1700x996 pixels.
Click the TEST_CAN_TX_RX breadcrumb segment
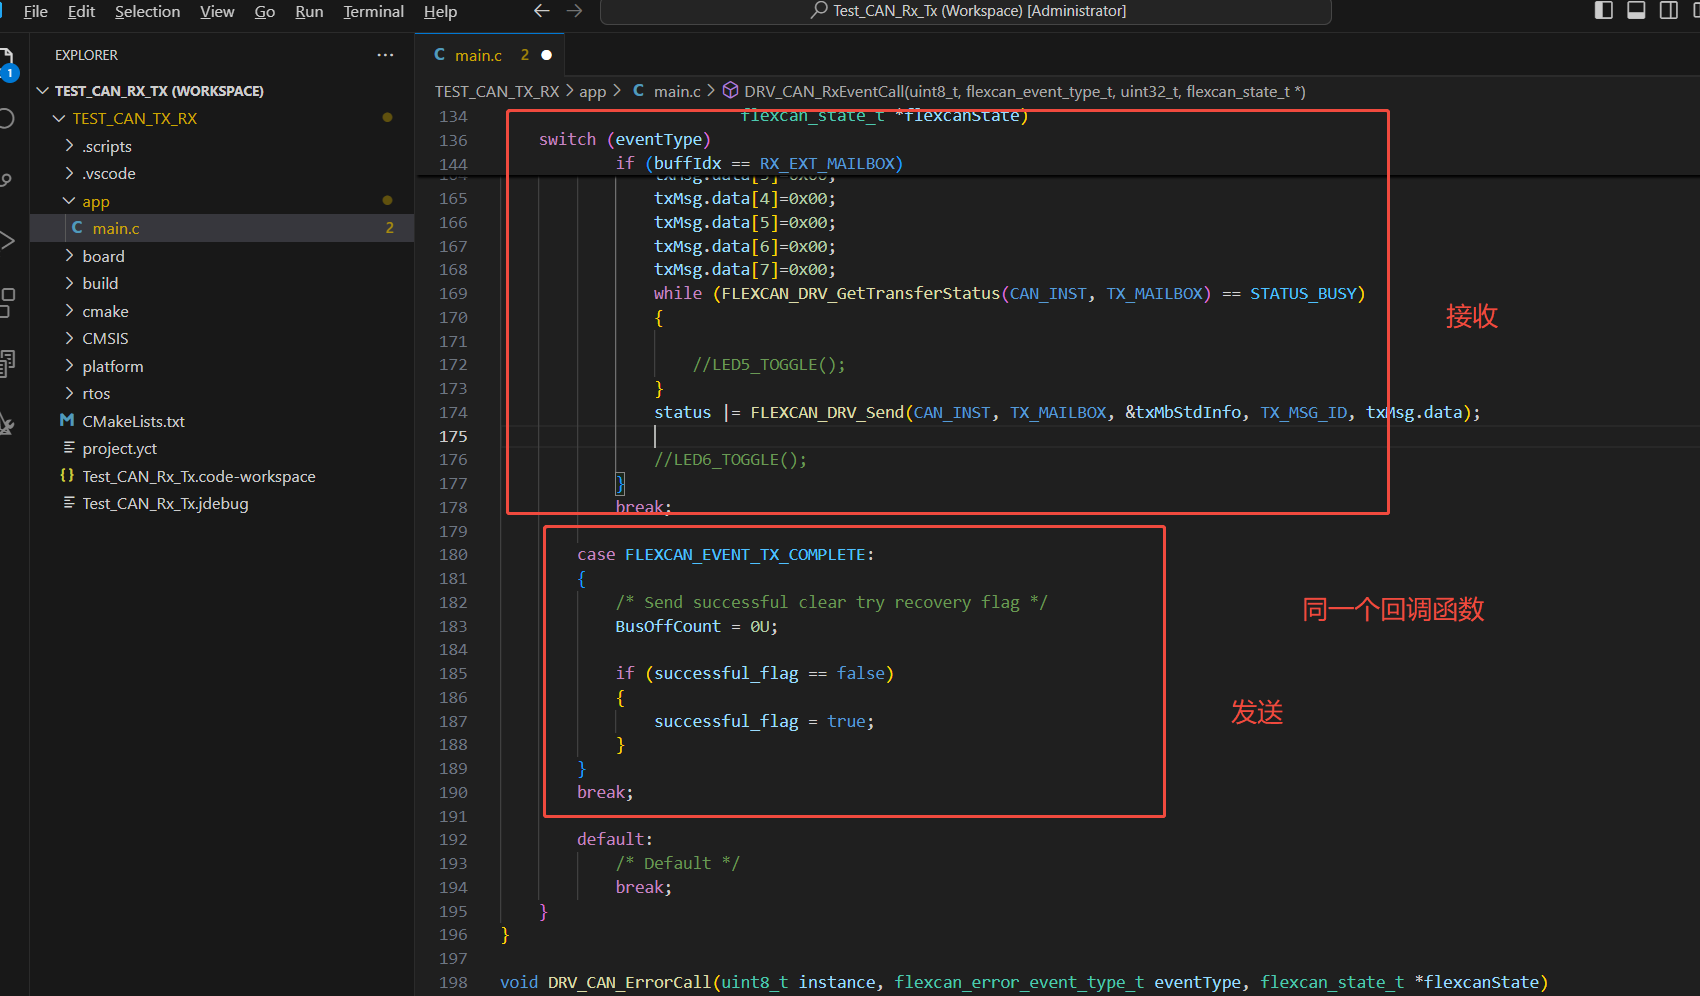point(497,91)
